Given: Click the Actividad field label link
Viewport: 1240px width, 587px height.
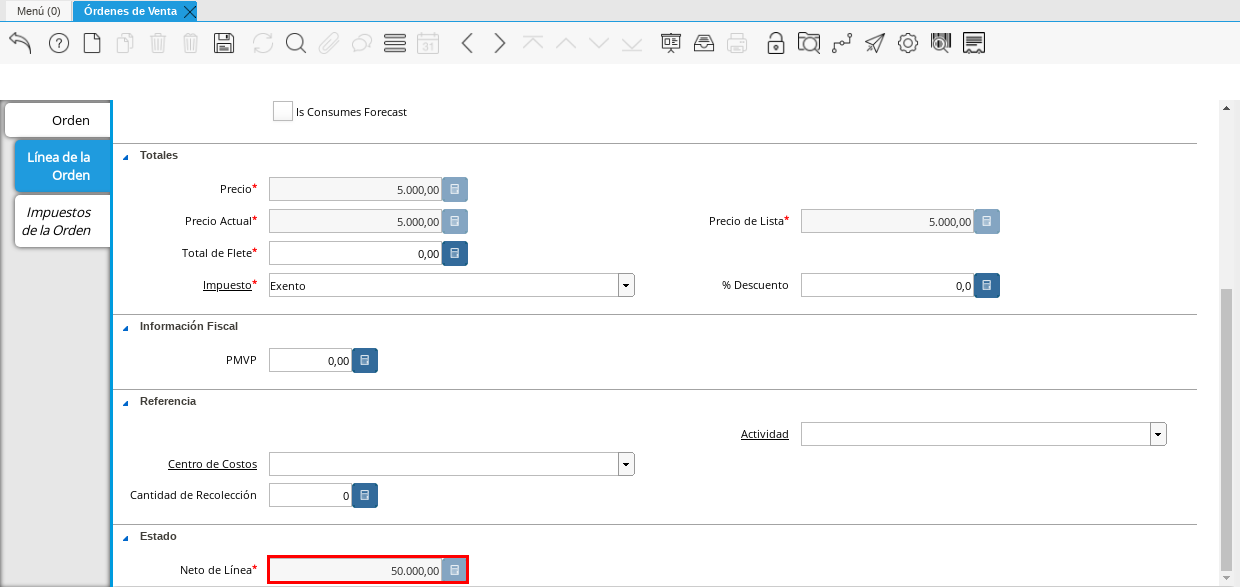Looking at the screenshot, I should click(764, 434).
